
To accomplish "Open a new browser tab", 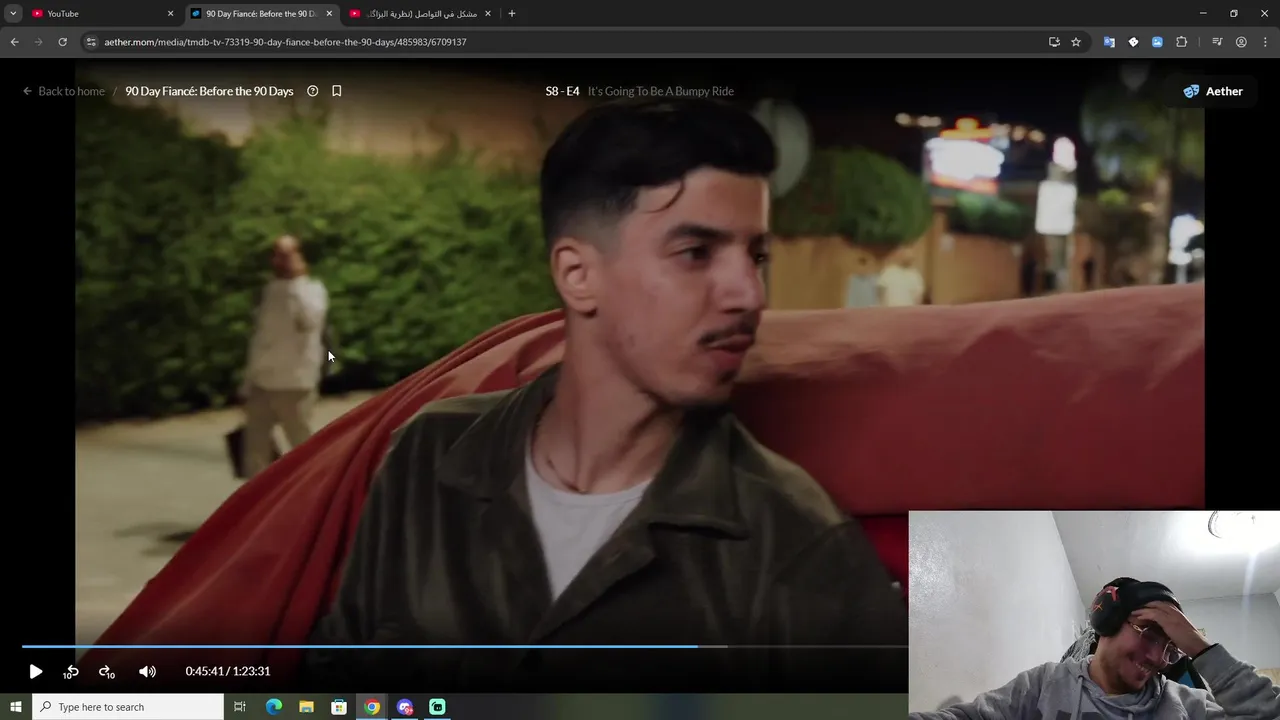I will pos(512,14).
